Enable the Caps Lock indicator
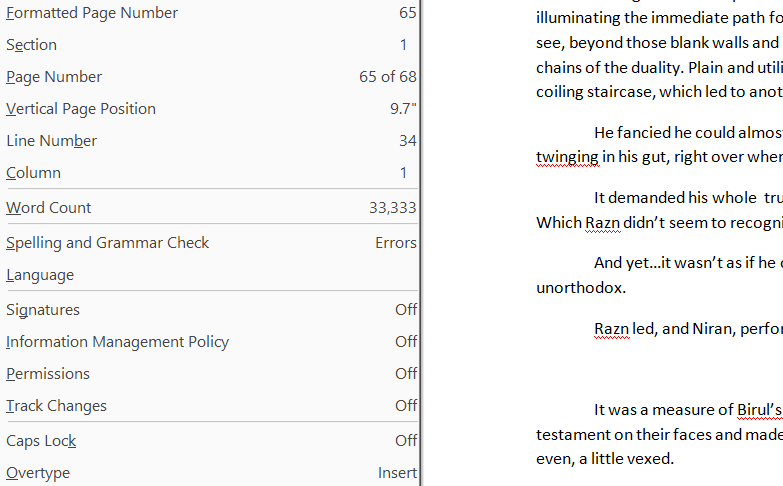 tap(41, 441)
